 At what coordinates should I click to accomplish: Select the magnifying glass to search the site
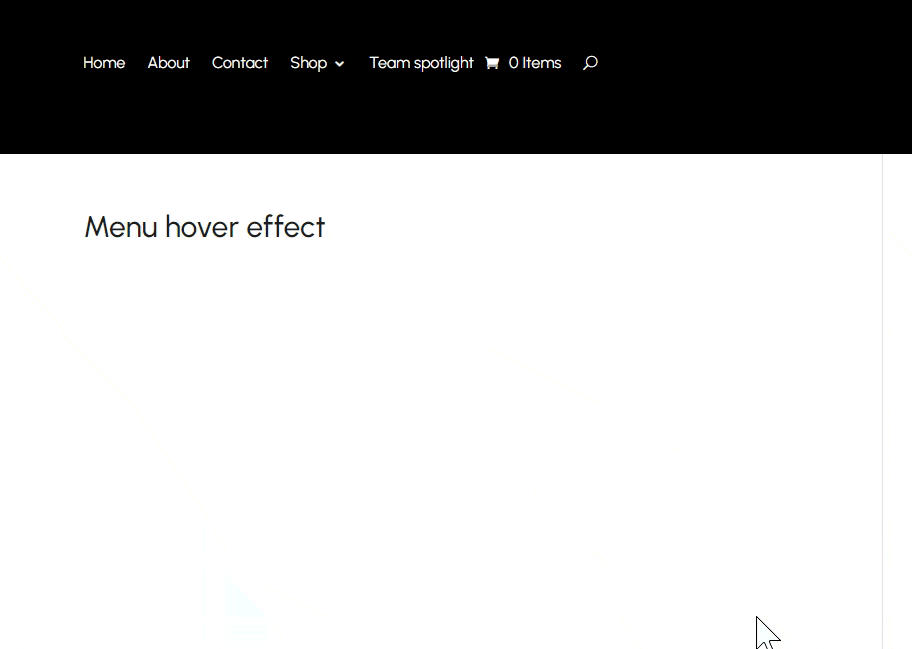tap(590, 63)
